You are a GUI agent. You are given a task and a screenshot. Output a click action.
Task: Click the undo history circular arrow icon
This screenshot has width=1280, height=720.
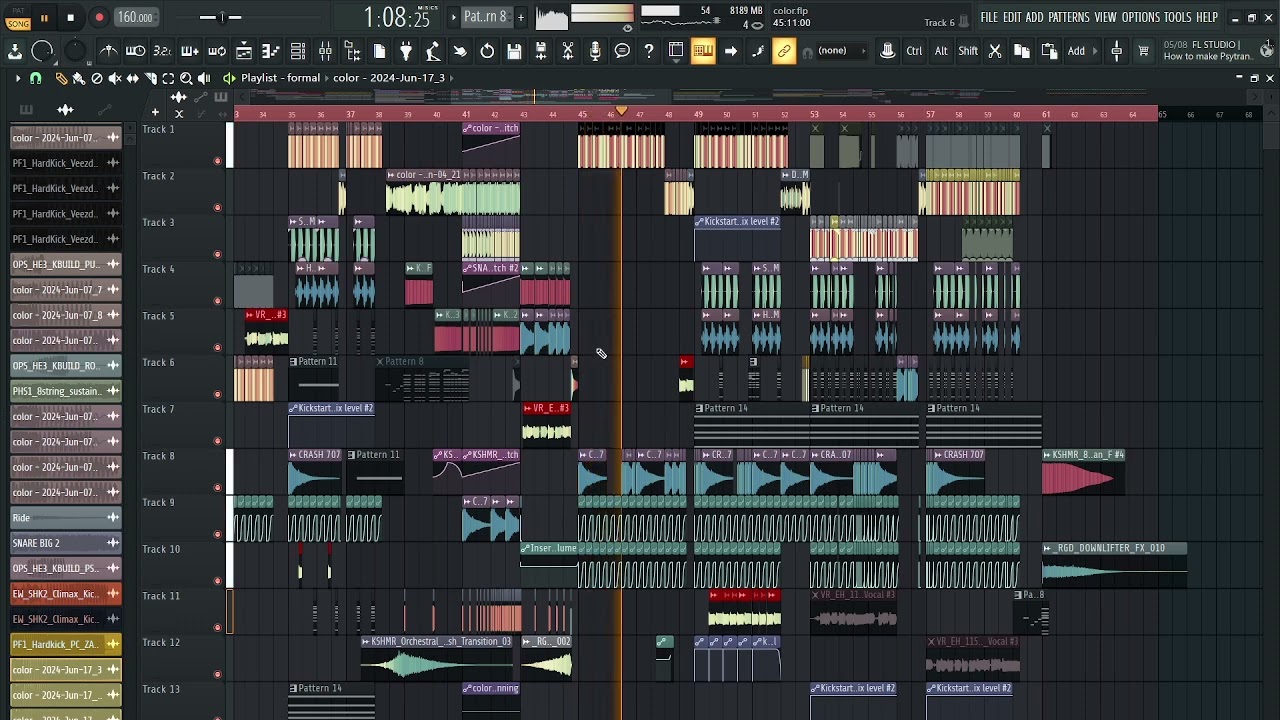(x=487, y=51)
